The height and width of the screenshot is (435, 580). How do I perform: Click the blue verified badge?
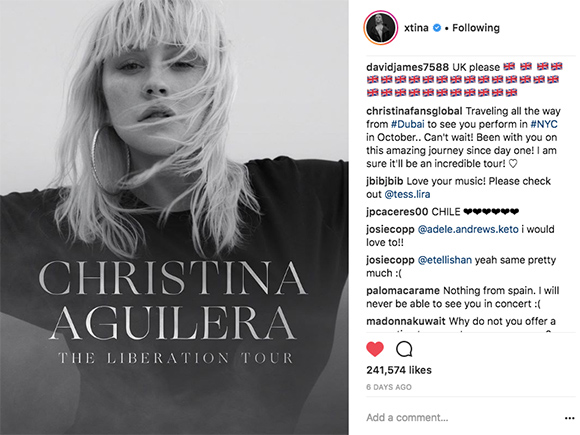click(x=437, y=28)
